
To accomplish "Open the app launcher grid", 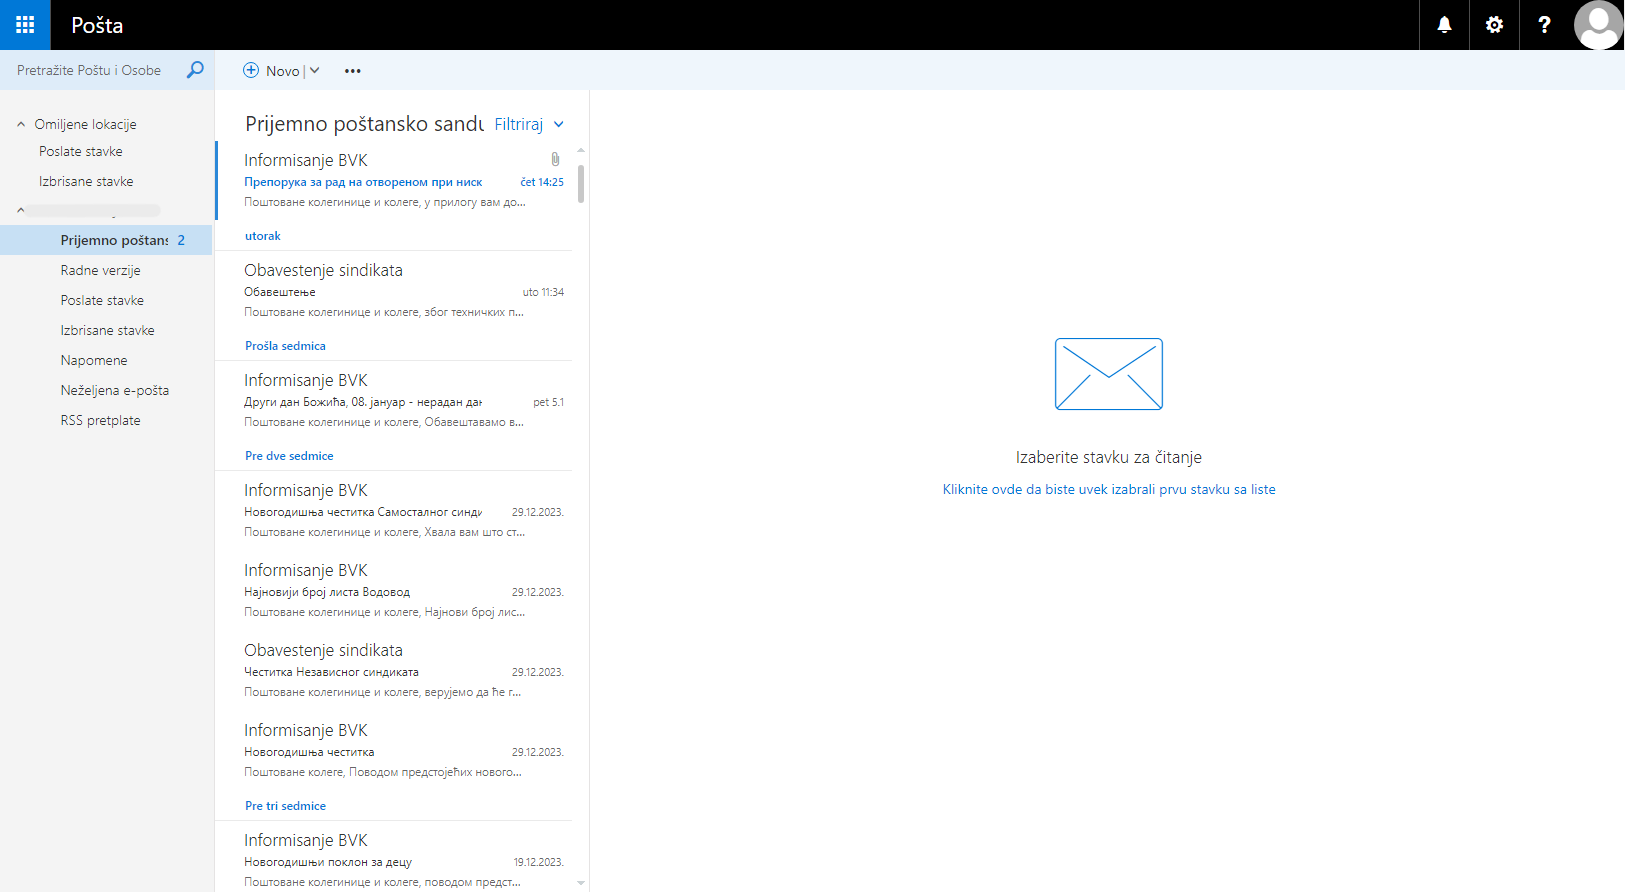I will (x=25, y=25).
